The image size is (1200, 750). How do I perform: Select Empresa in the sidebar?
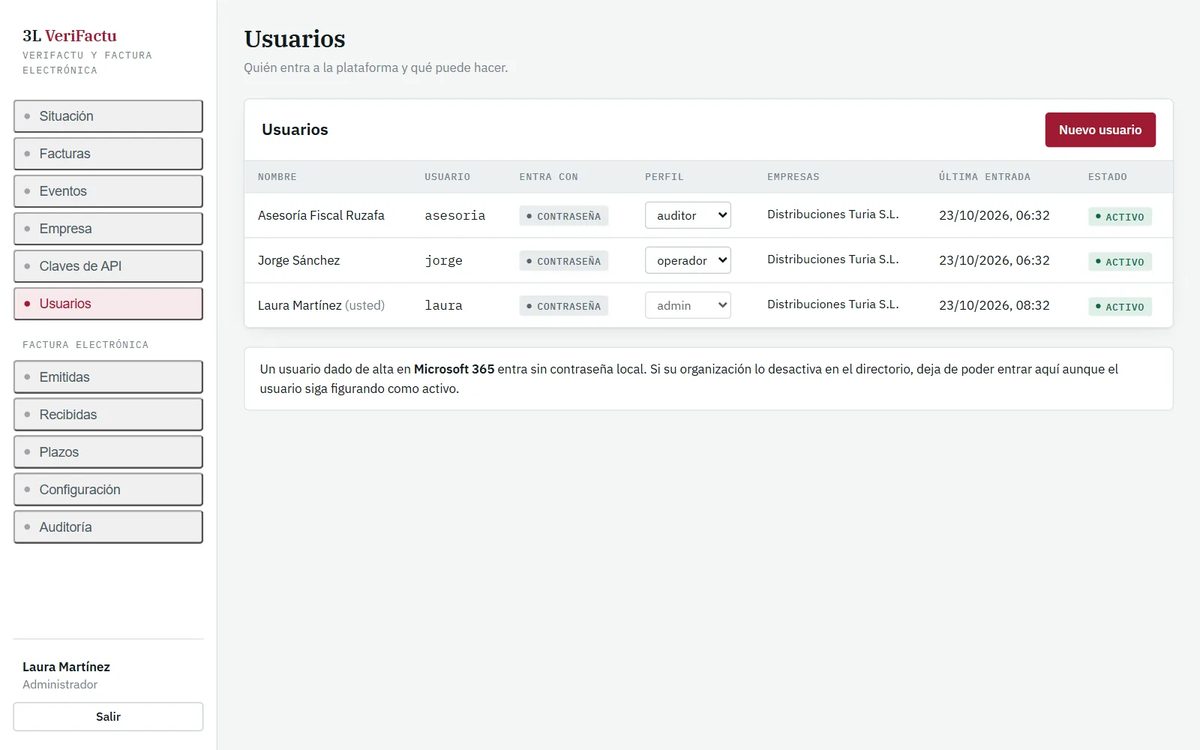(108, 229)
